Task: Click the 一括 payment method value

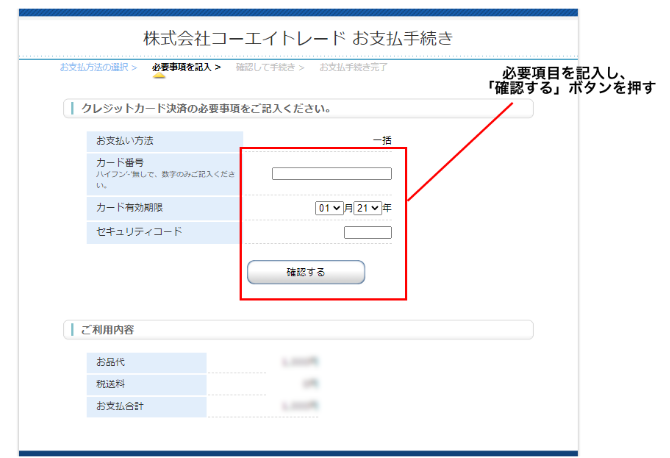Action: tap(382, 140)
